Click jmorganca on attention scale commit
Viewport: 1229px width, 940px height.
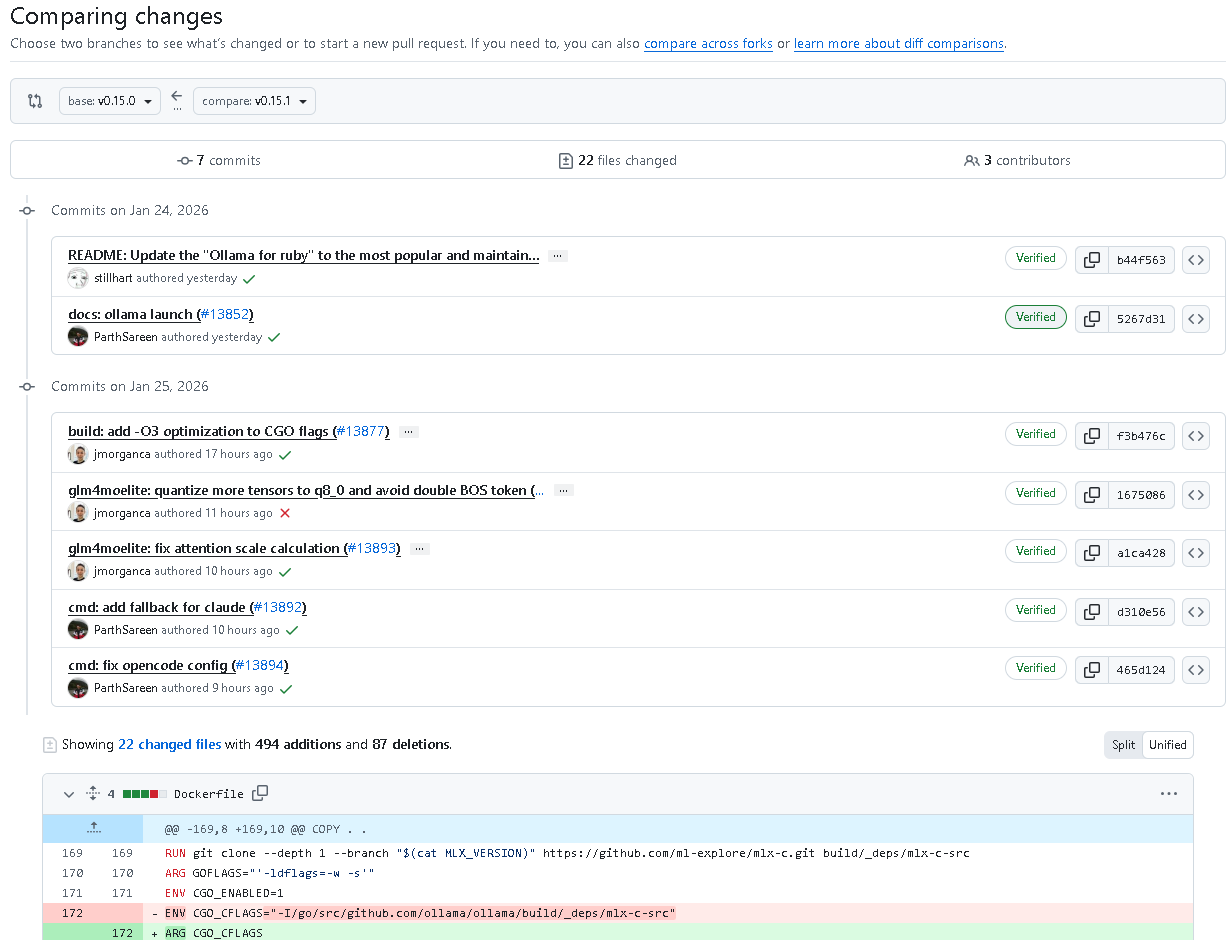pos(122,572)
